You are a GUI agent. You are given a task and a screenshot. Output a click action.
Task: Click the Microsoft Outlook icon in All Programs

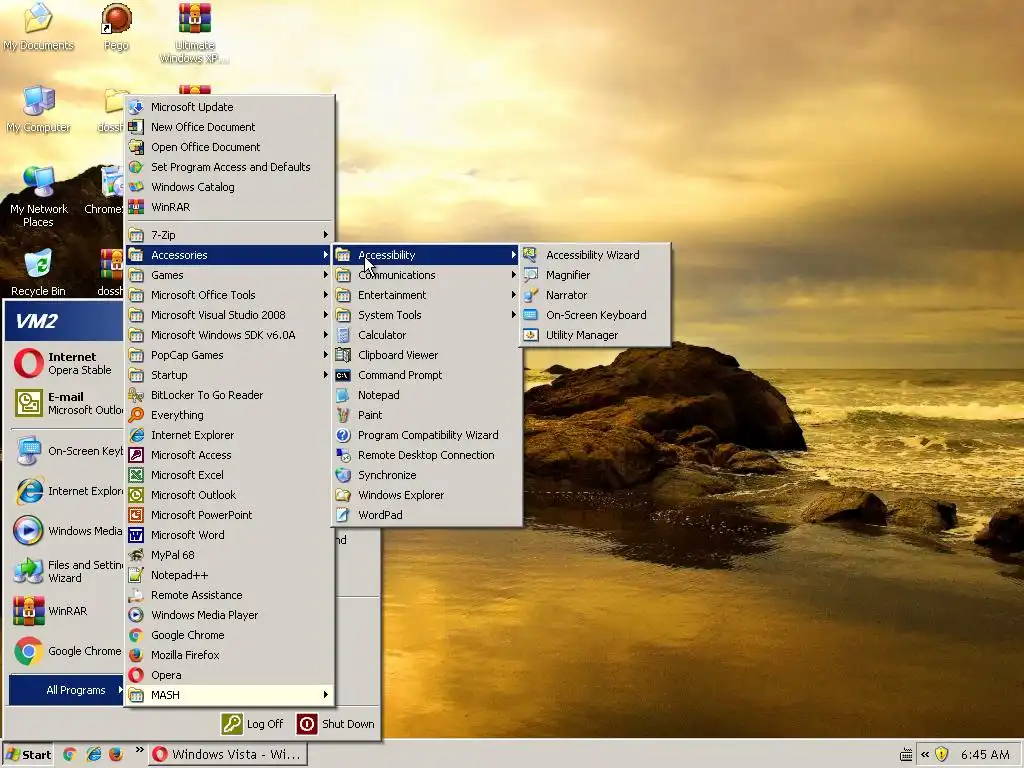click(x=136, y=495)
